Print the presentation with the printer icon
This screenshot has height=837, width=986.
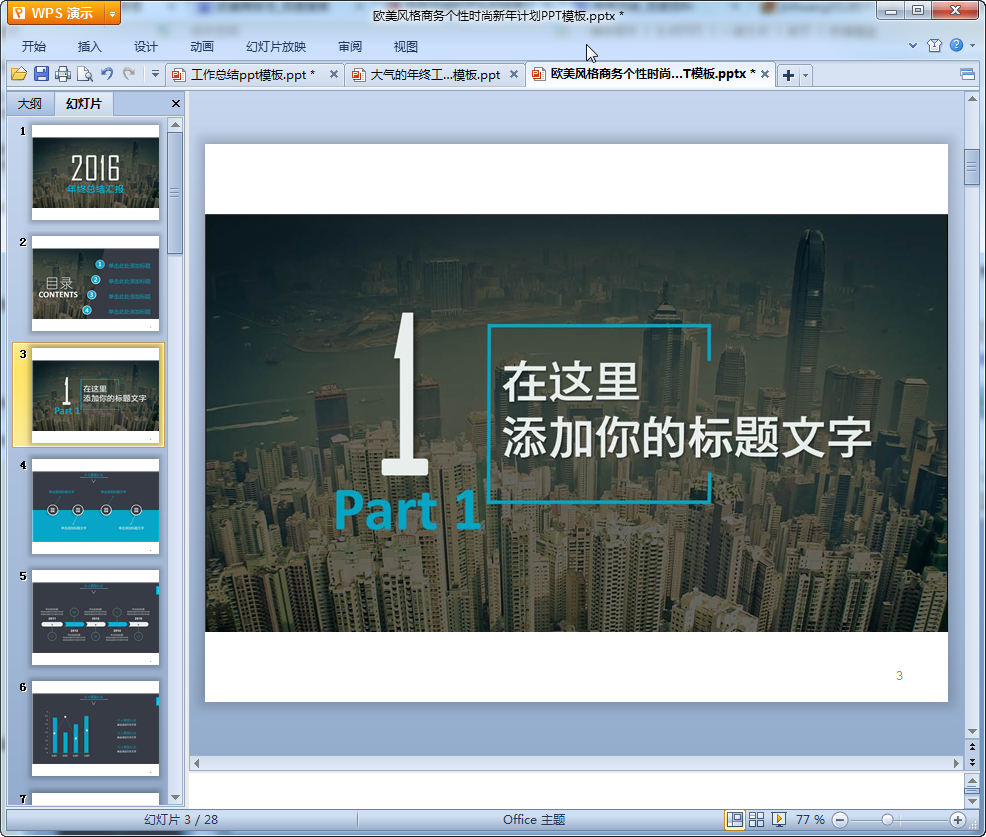[x=63, y=74]
